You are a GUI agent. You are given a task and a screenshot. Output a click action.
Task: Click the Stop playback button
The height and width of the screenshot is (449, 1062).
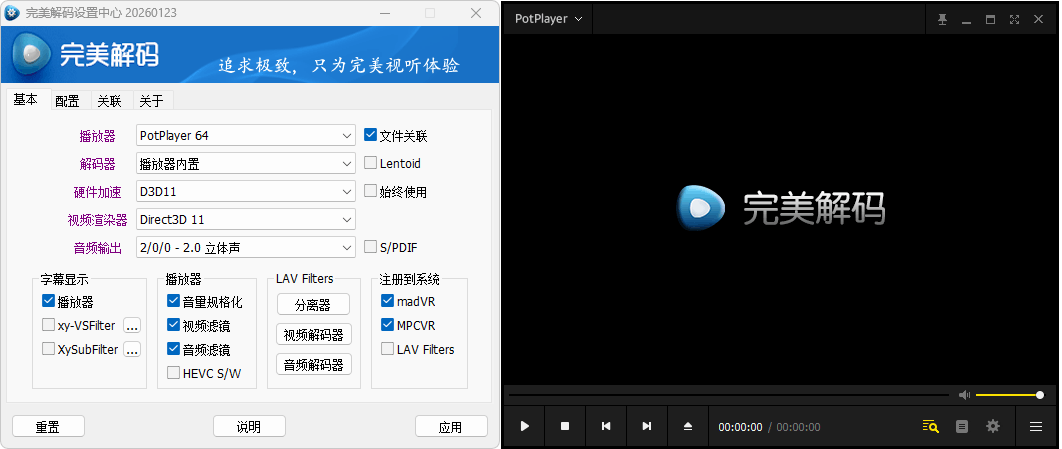tap(565, 426)
